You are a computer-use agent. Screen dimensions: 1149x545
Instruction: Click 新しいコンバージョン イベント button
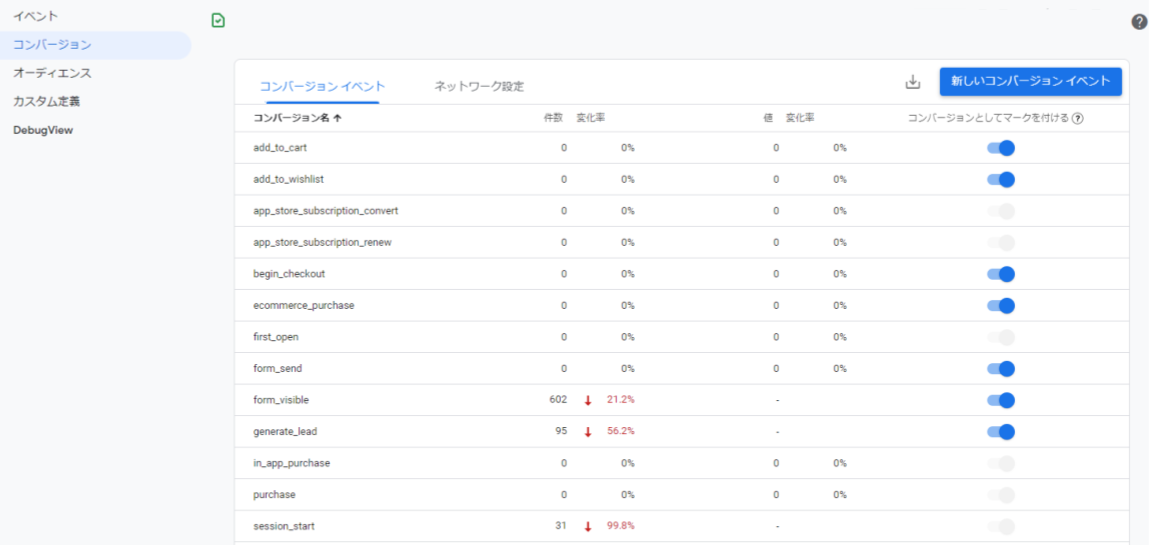(x=1030, y=82)
